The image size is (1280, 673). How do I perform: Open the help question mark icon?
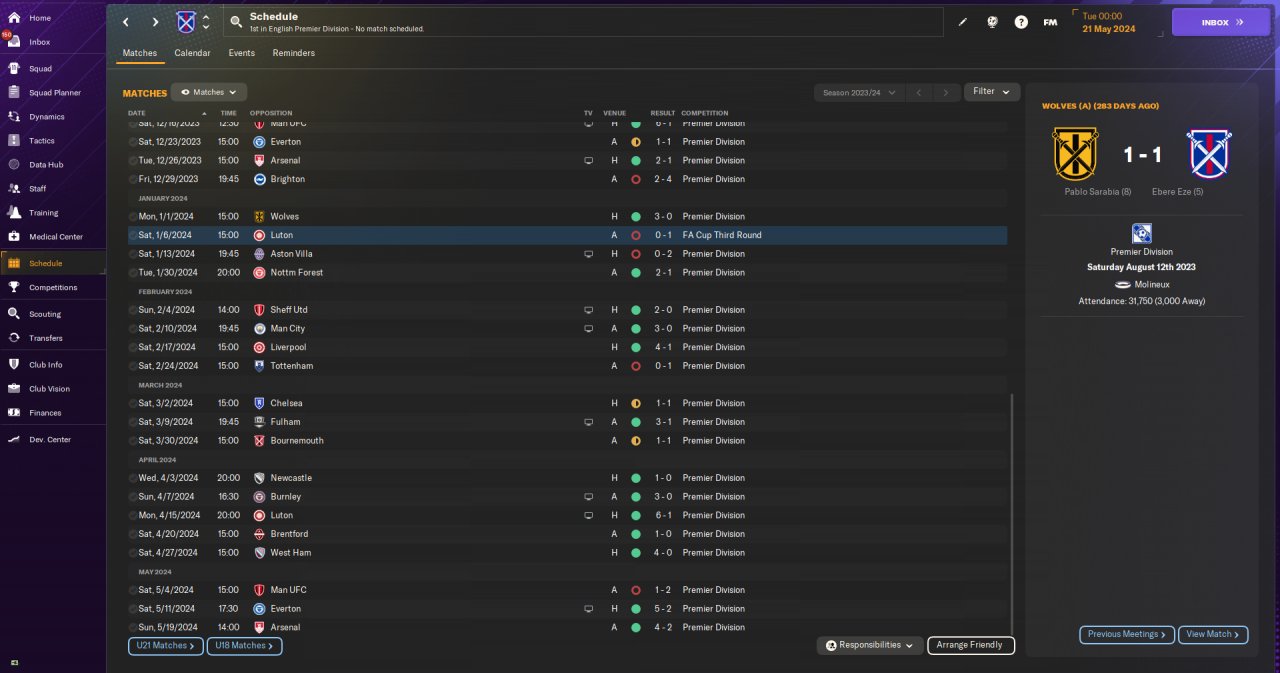[x=1021, y=22]
